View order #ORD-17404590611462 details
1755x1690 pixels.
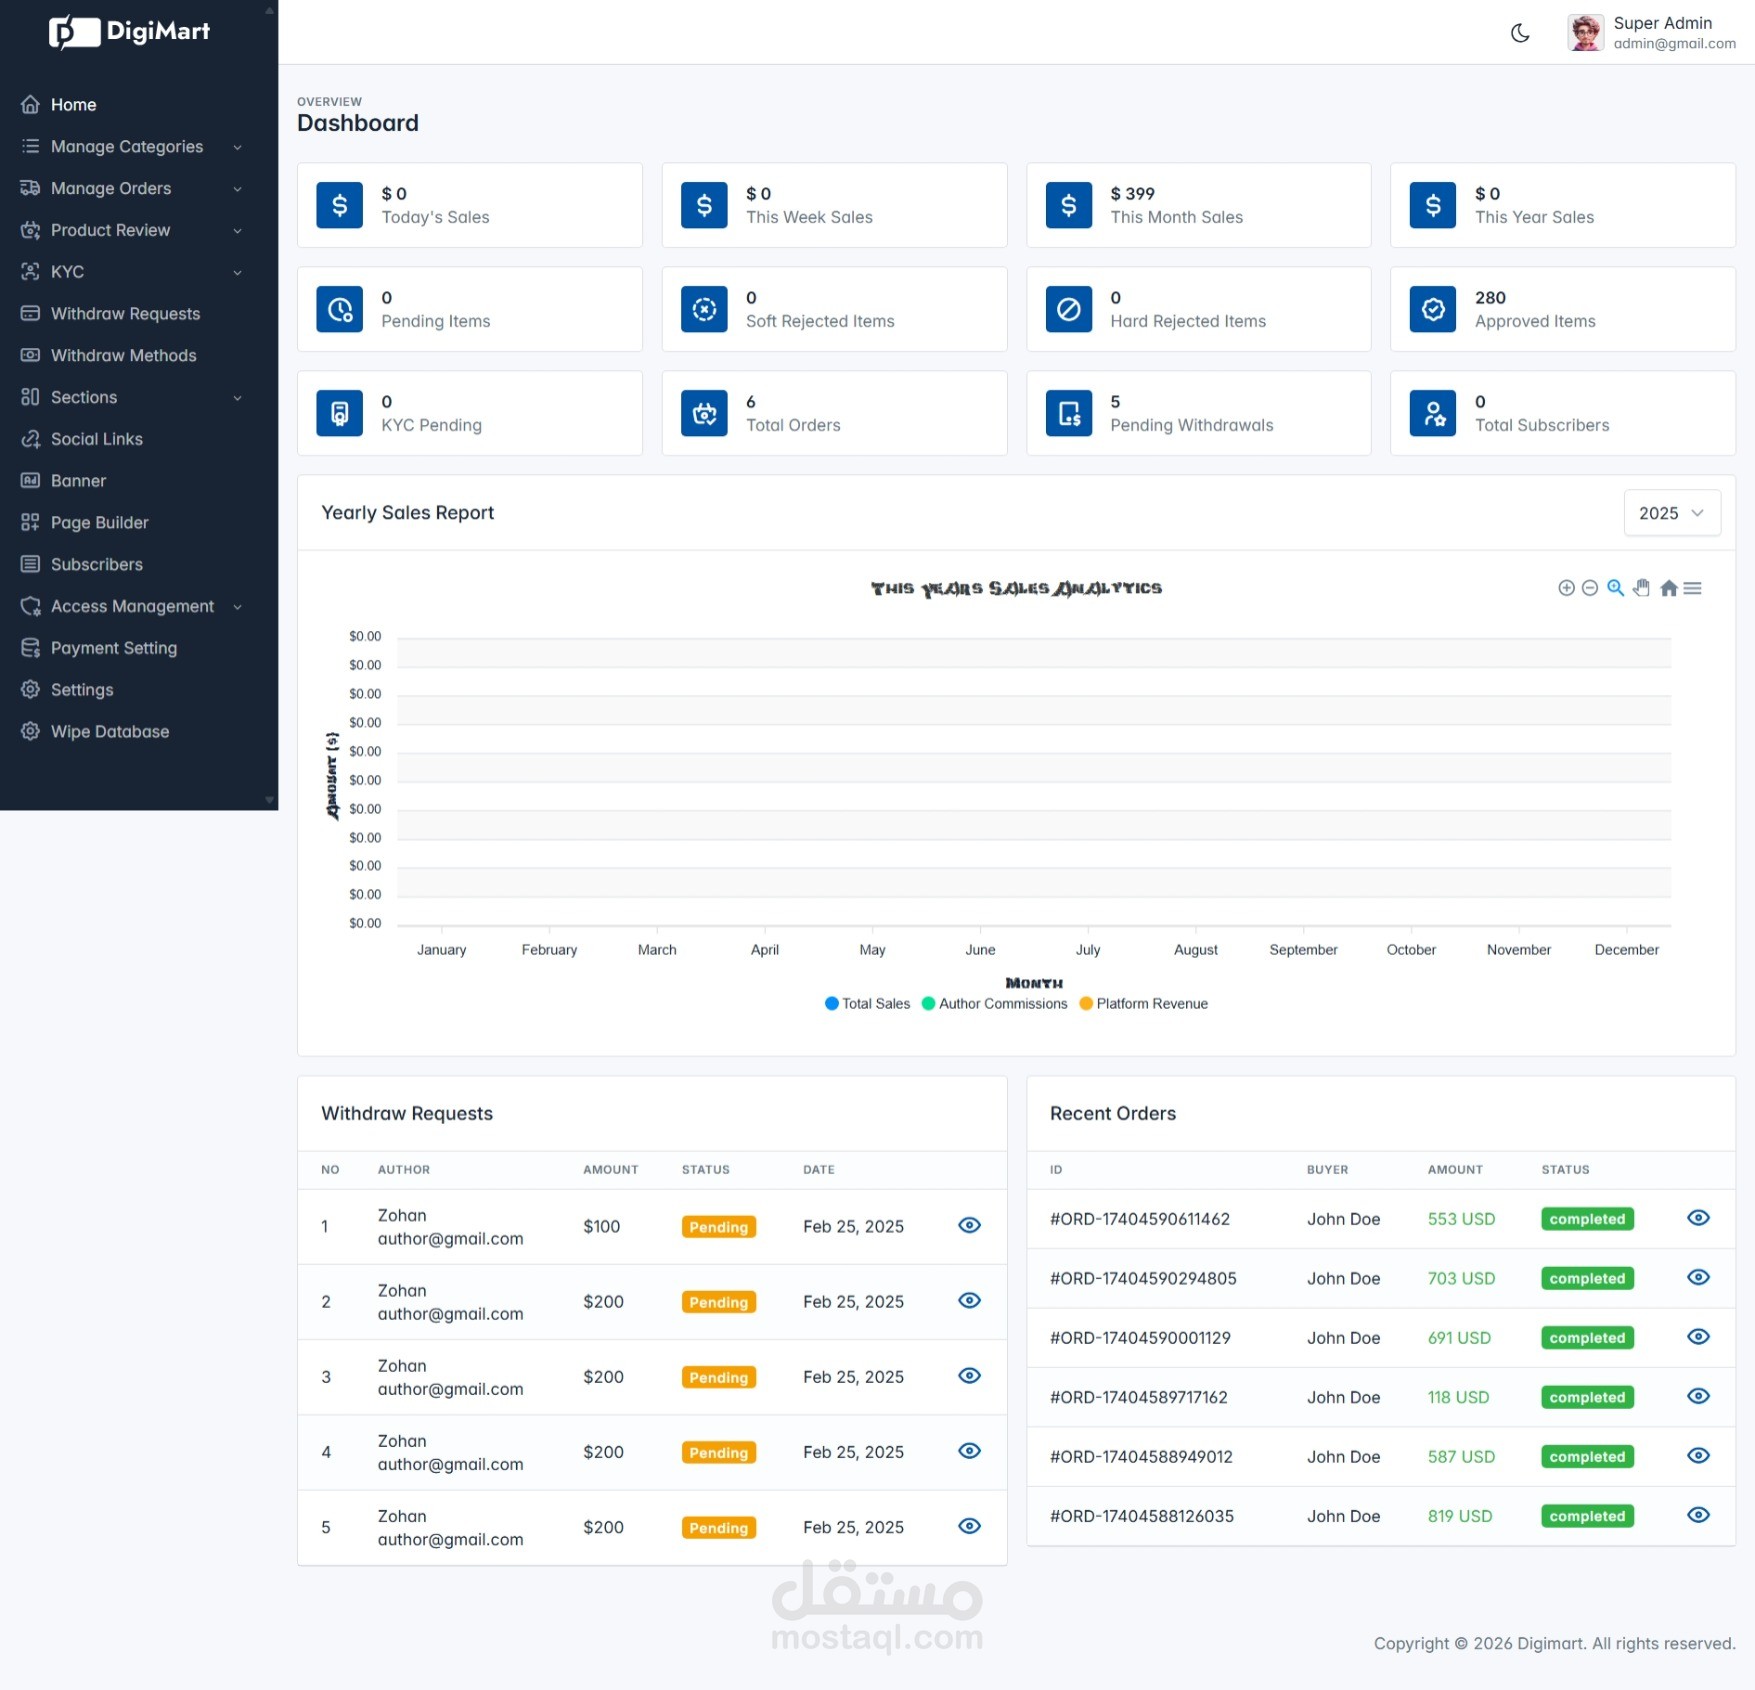point(1698,1218)
